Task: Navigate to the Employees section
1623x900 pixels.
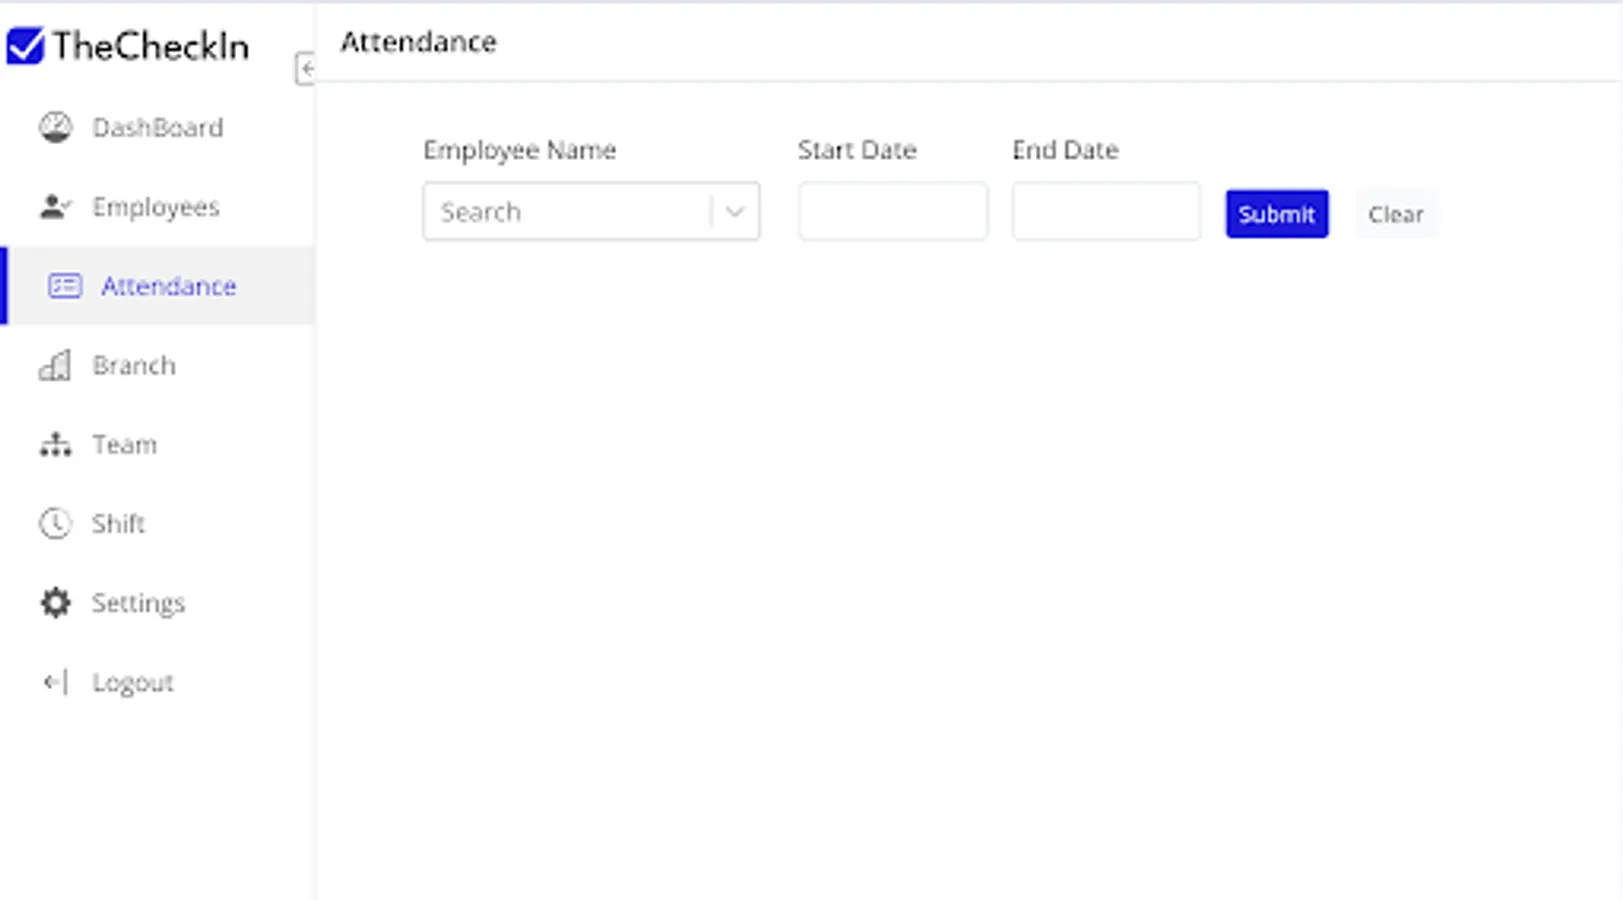Action: pos(156,207)
